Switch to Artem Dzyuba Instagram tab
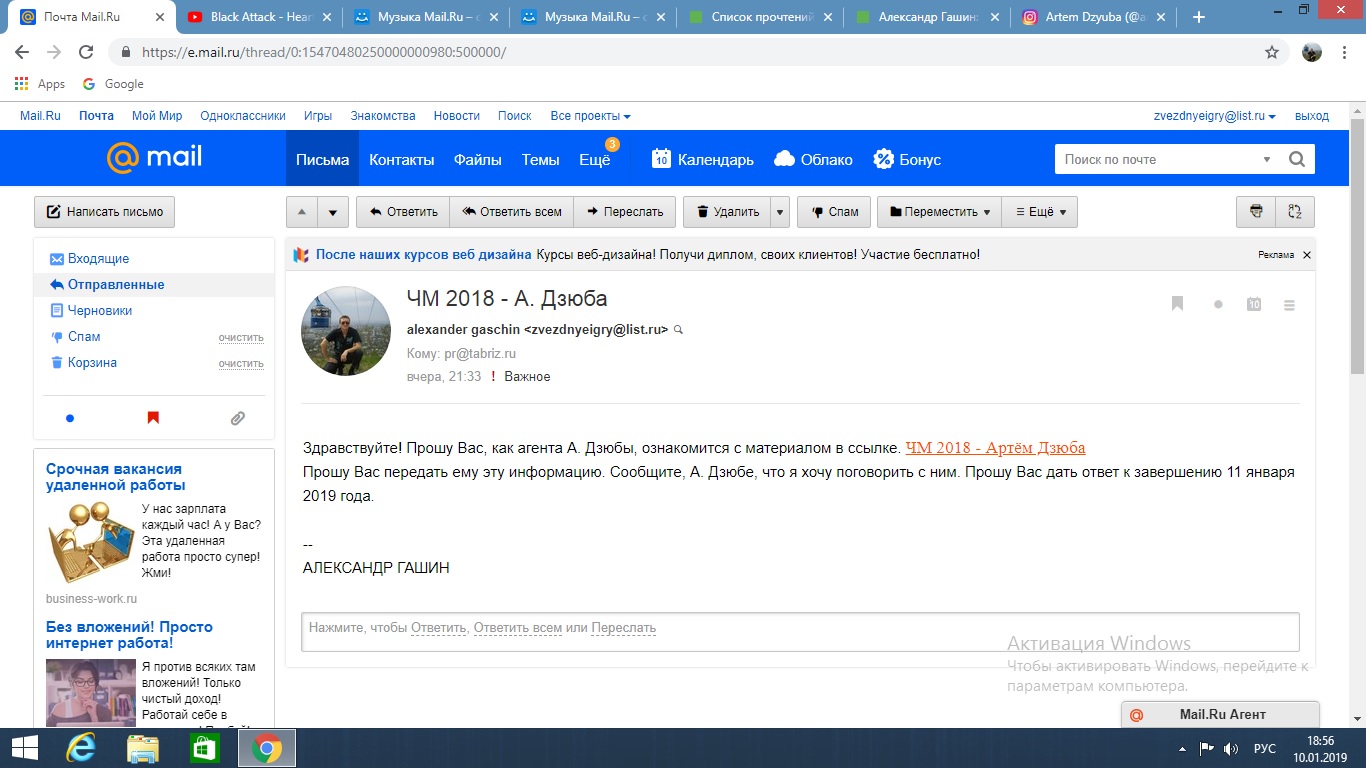The image size is (1366, 768). [1092, 17]
